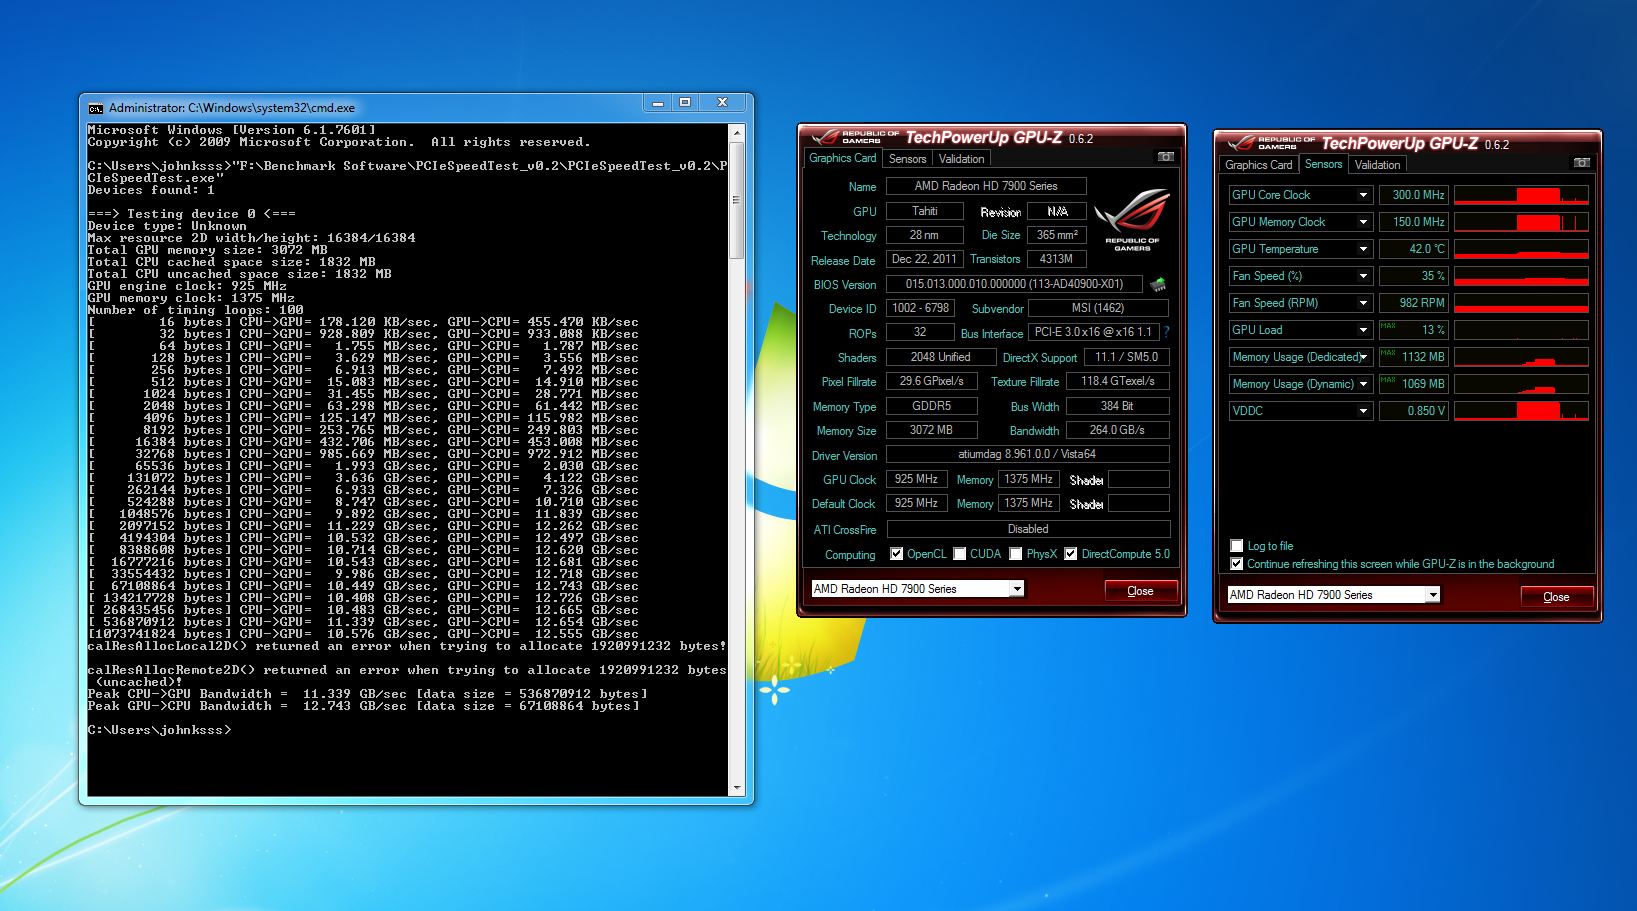Click Close button in Graphics Card GPU-Z window
Viewport: 1637px width, 911px height.
click(x=1140, y=591)
